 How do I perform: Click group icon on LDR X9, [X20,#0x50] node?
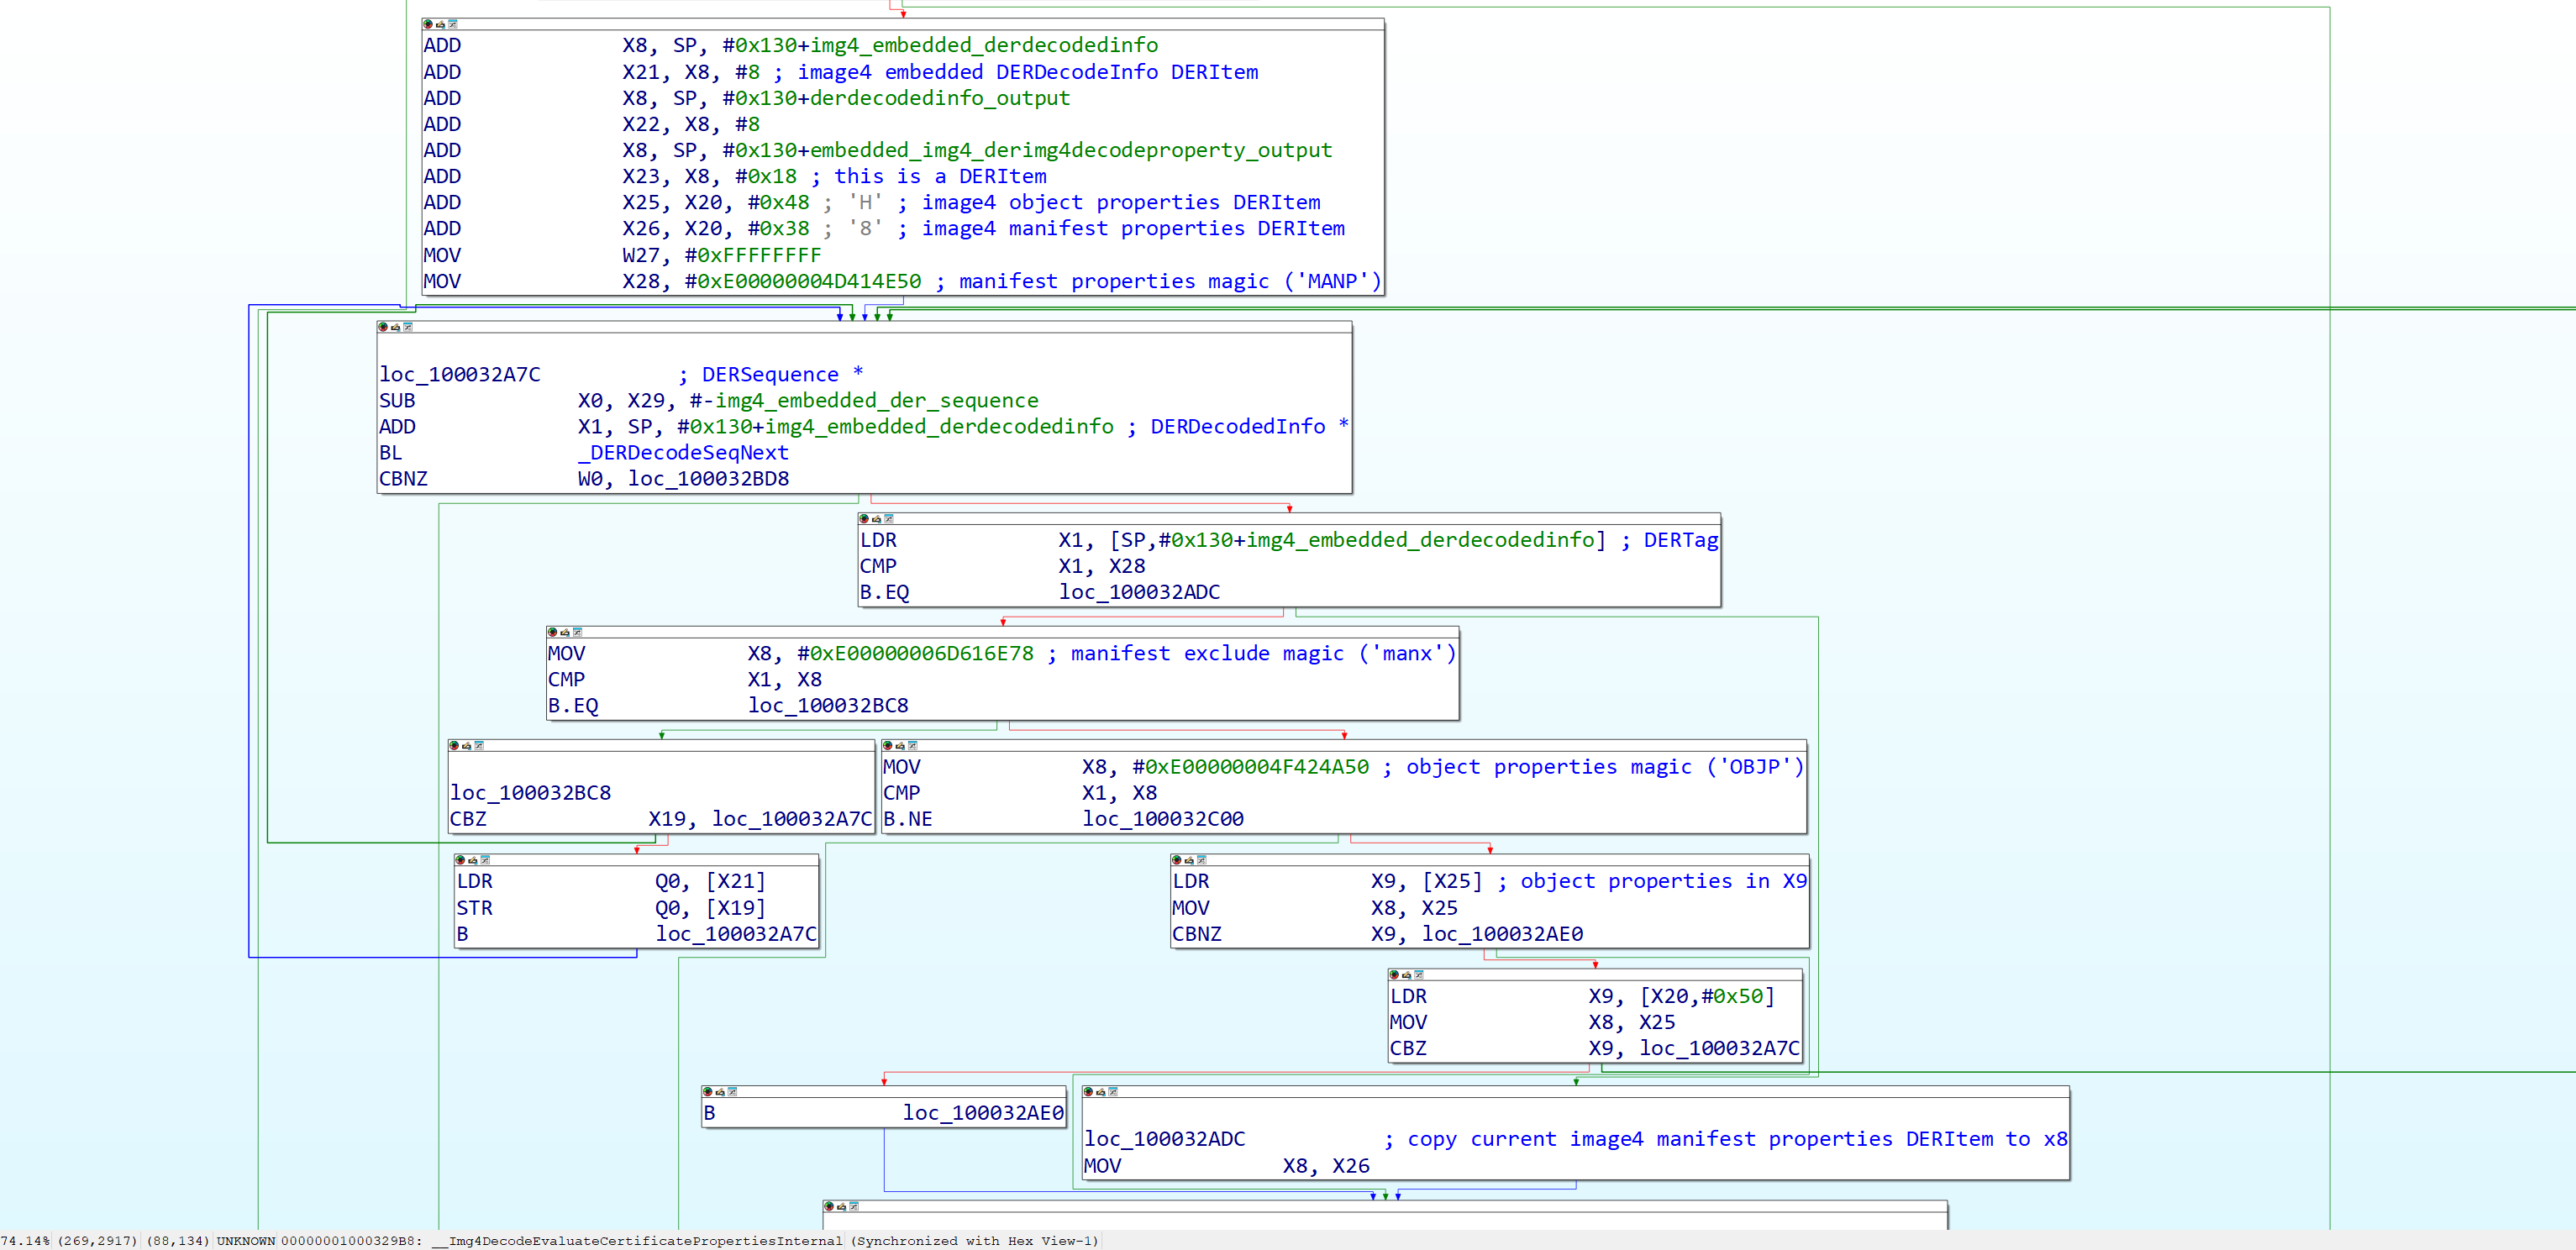tap(1419, 974)
